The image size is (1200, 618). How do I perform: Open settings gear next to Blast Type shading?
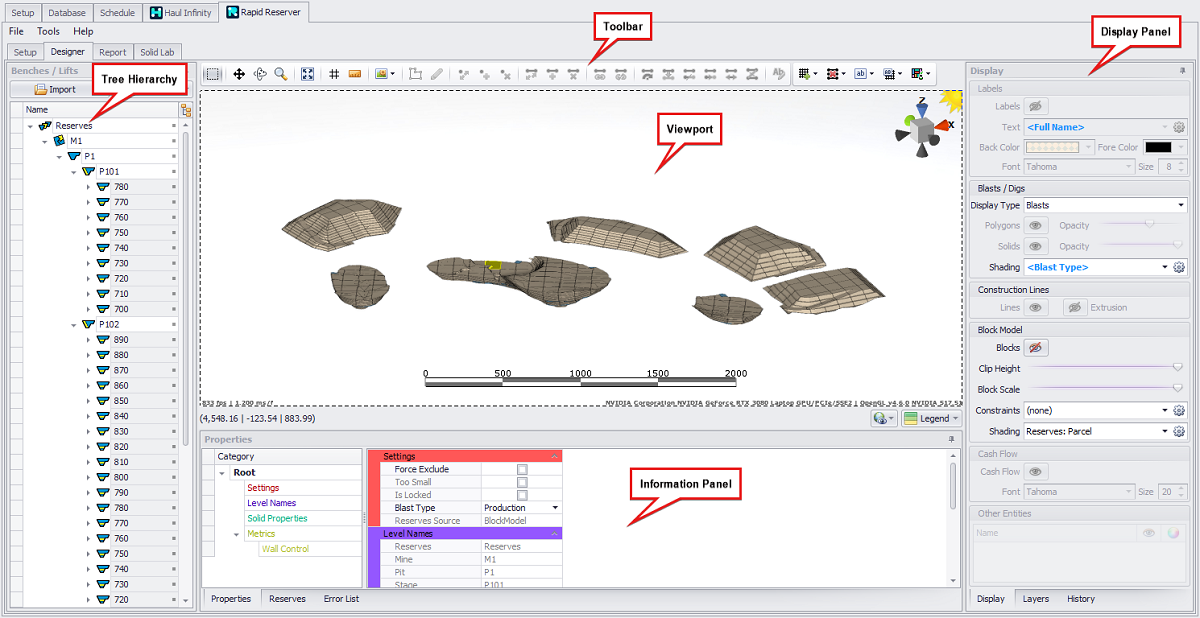click(1179, 267)
